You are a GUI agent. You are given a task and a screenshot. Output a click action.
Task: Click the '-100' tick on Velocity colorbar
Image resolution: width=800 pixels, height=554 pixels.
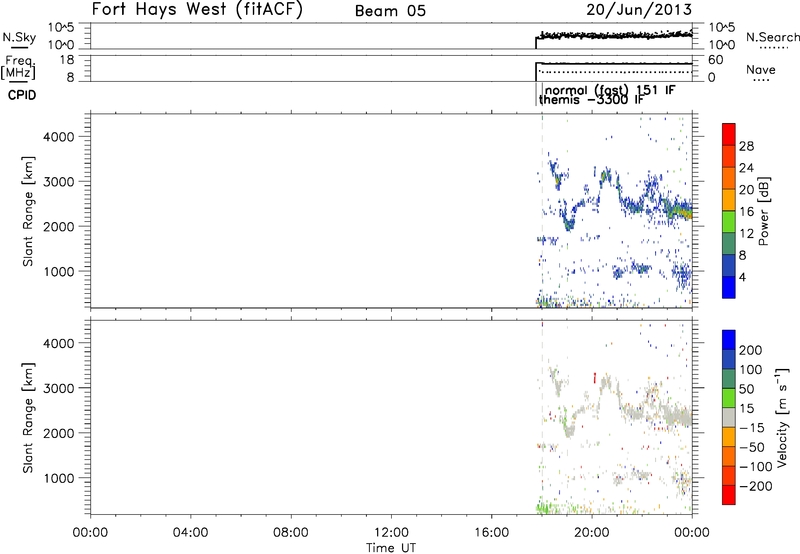[756, 467]
